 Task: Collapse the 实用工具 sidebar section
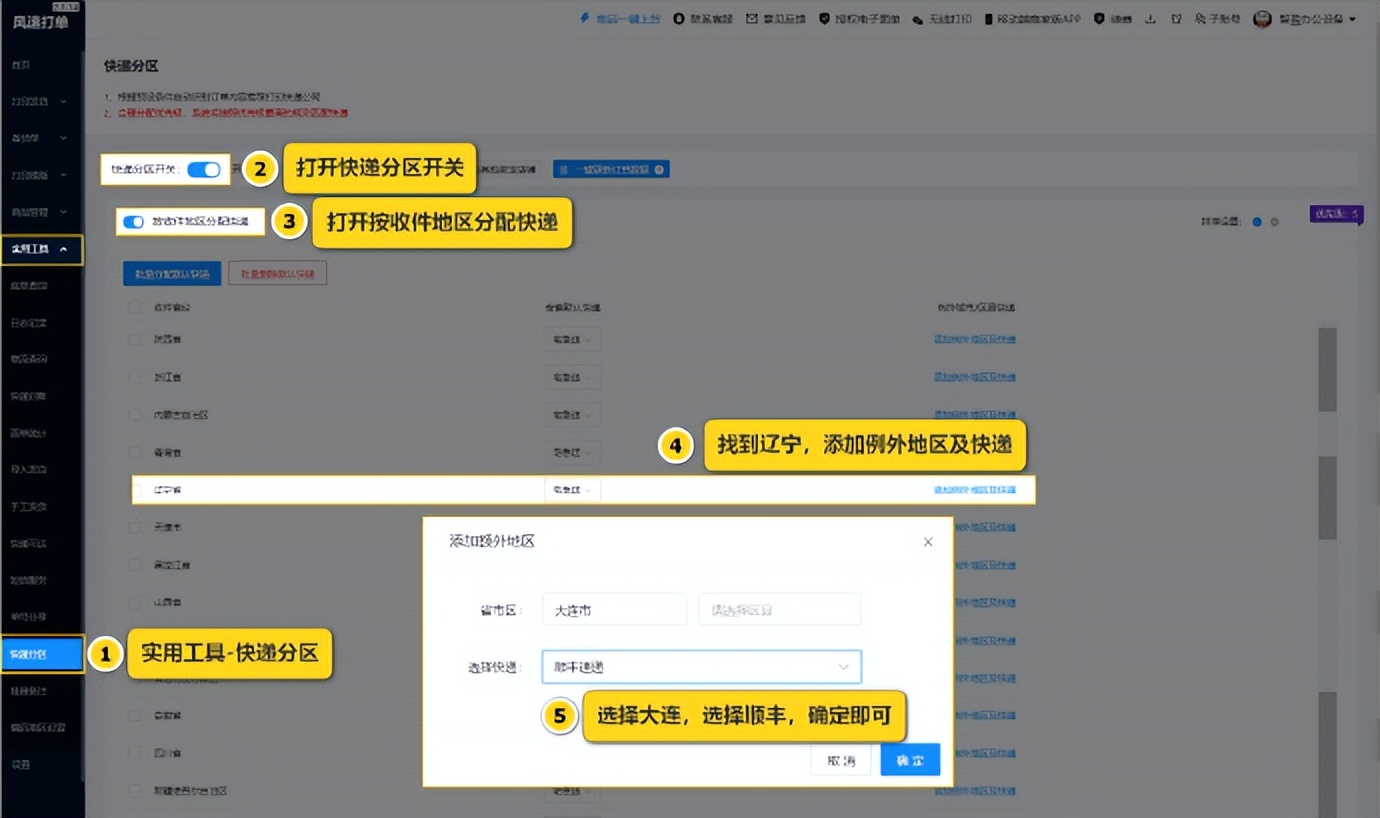pos(42,250)
